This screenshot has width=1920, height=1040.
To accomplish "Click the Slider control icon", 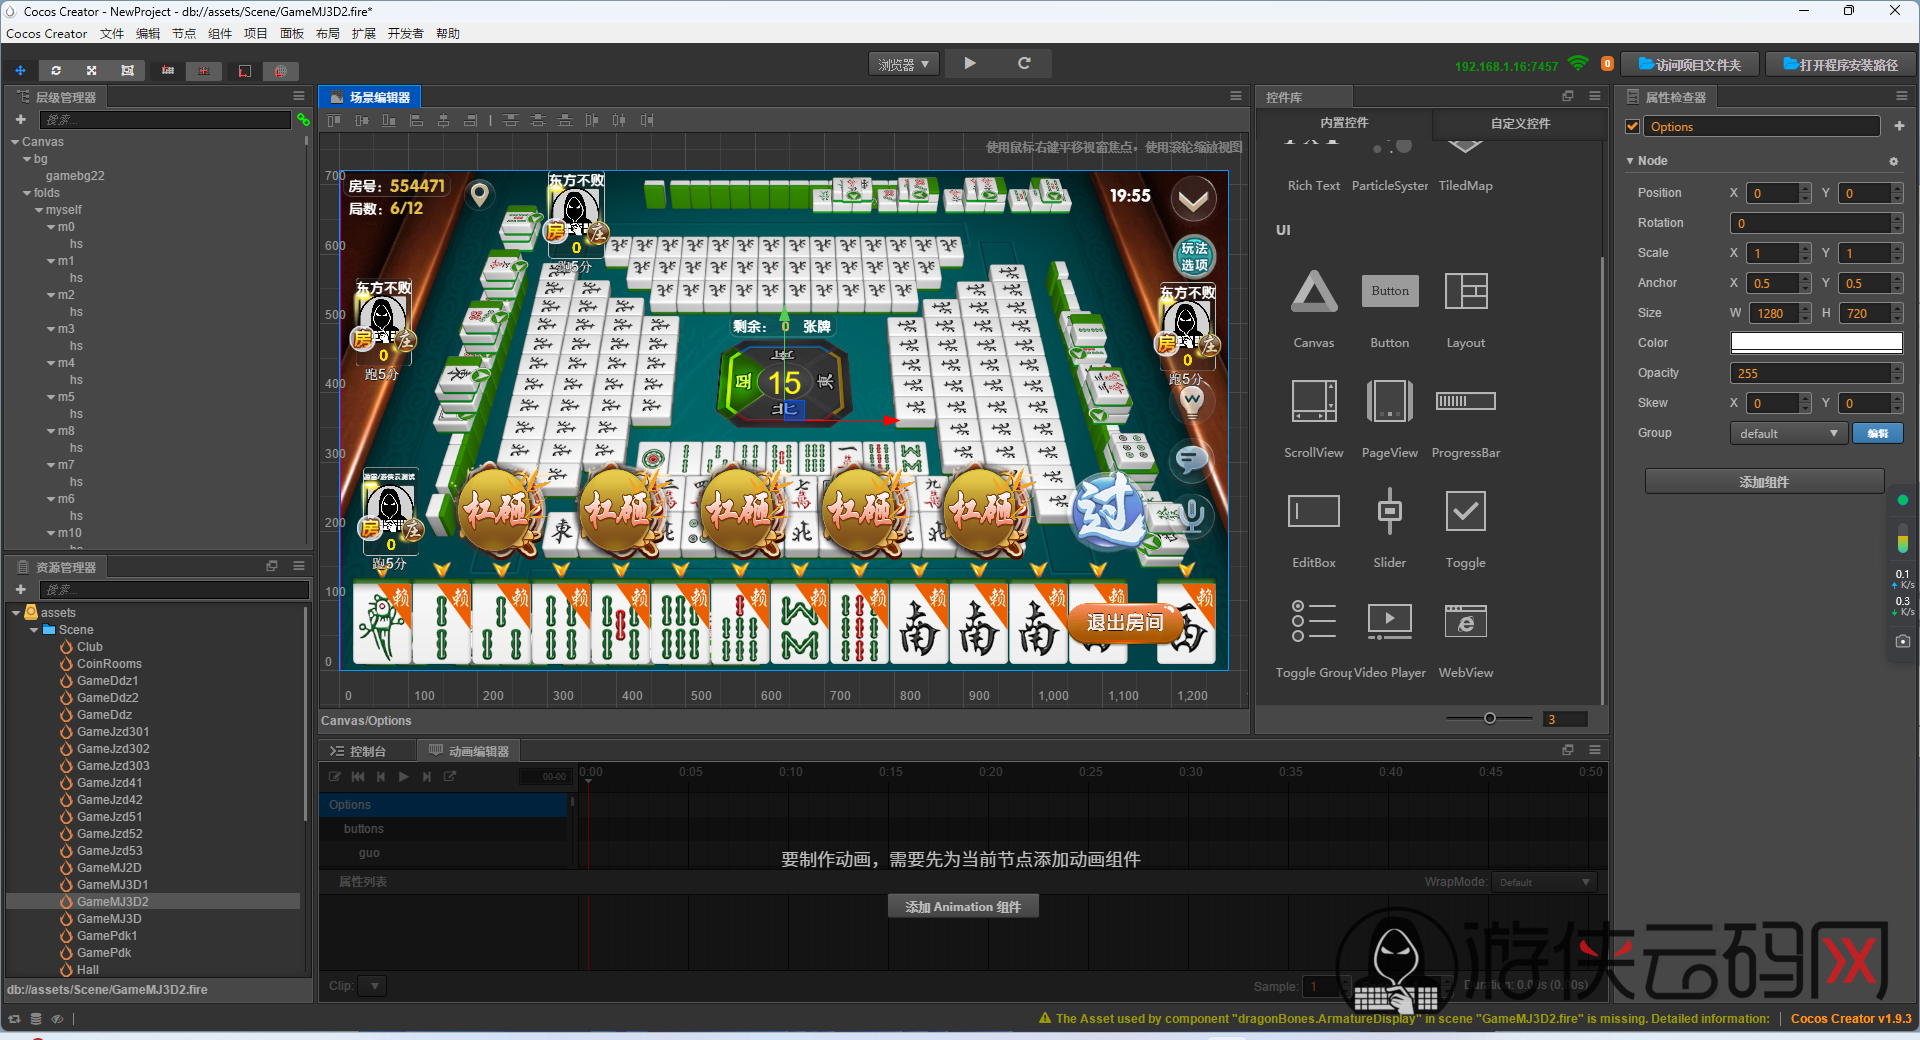I will [x=1390, y=511].
